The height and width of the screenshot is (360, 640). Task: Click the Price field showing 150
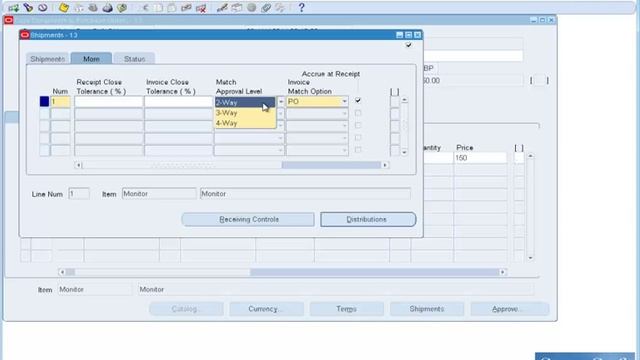(480, 158)
